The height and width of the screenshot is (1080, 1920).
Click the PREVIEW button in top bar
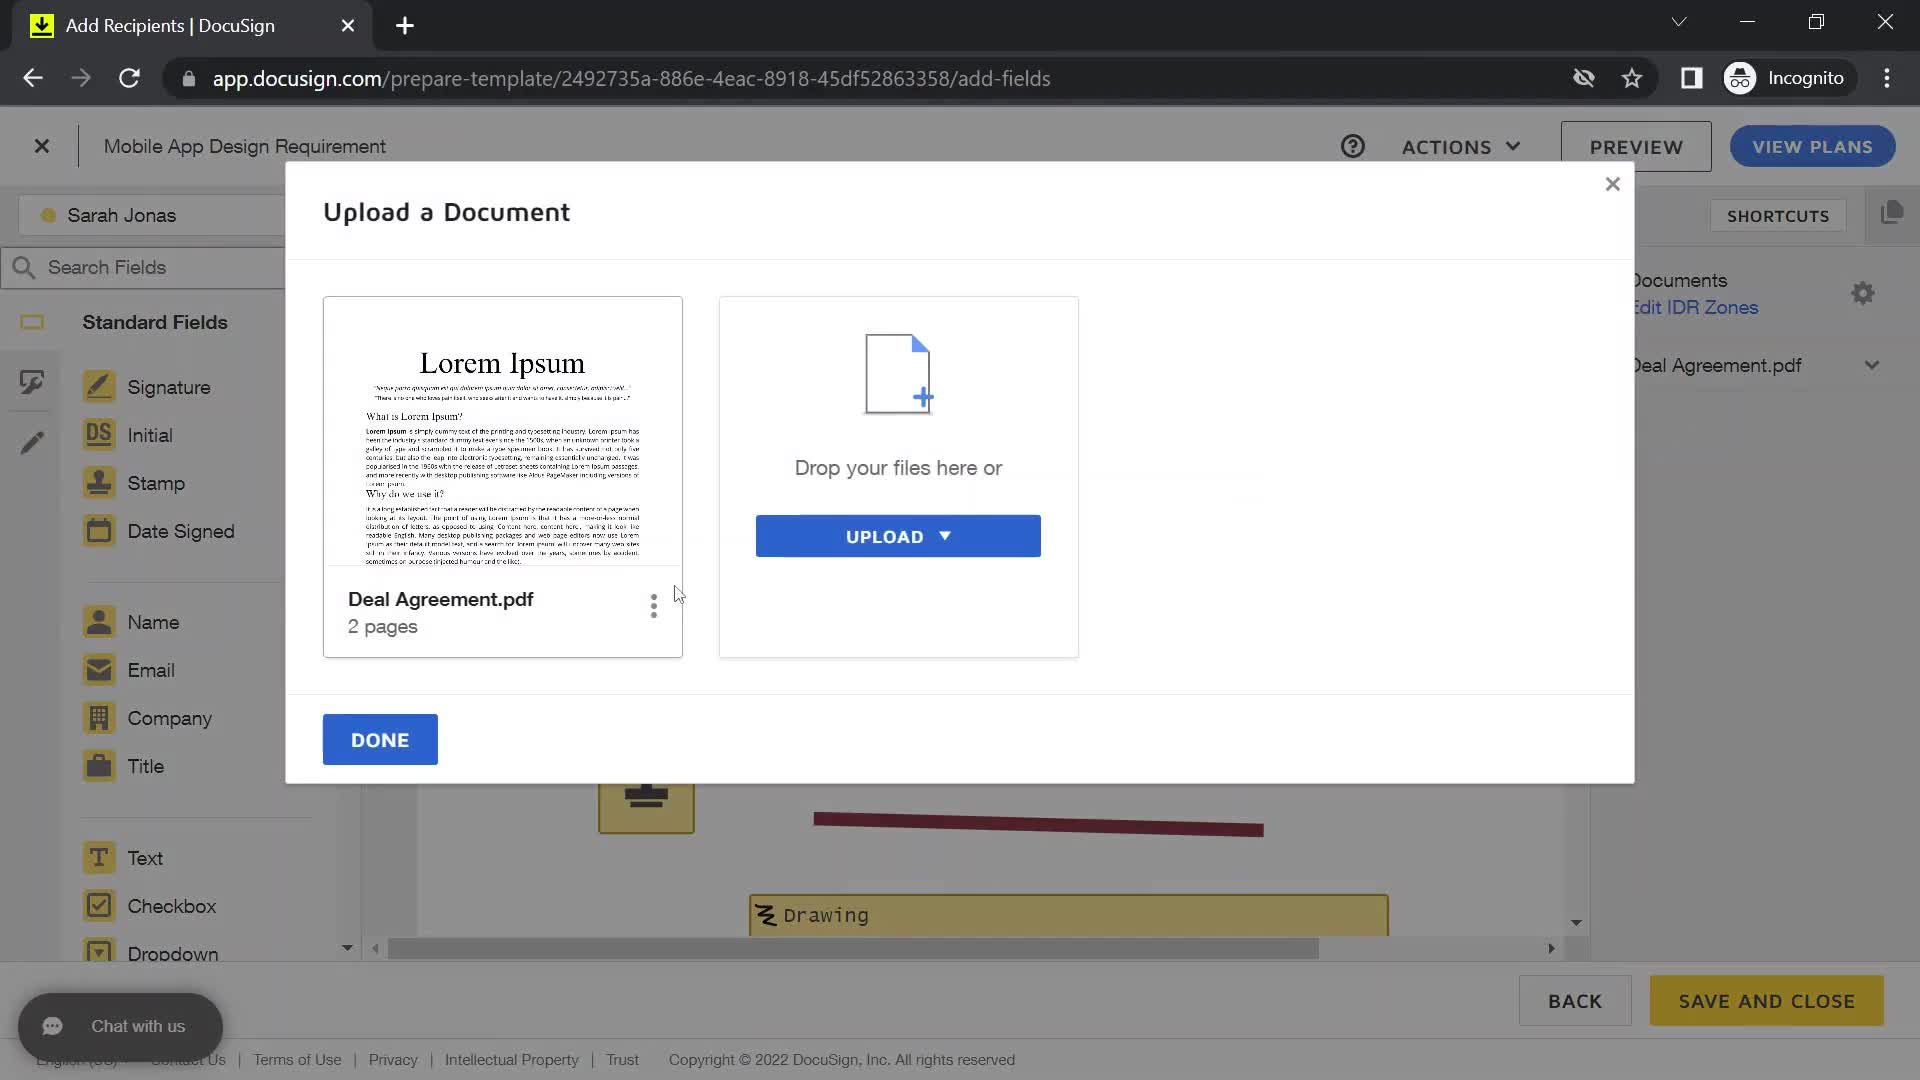point(1635,146)
